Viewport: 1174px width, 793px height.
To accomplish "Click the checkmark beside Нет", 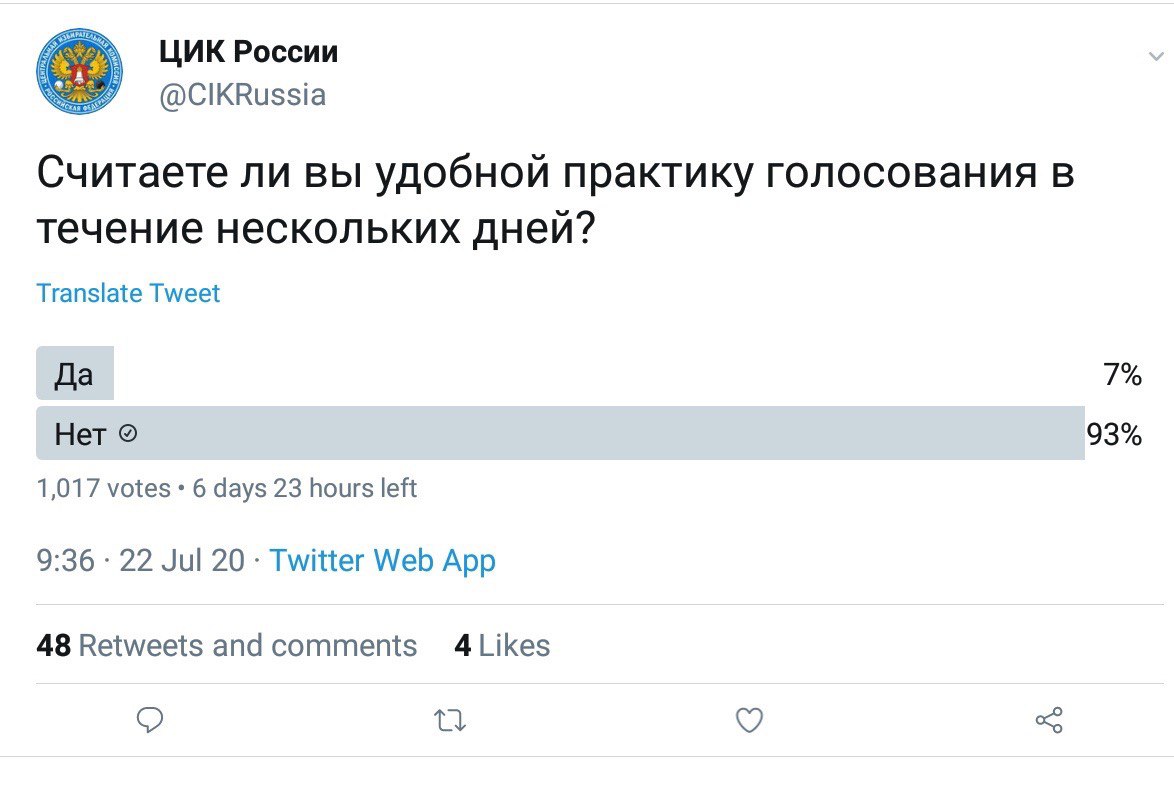I will [x=128, y=434].
